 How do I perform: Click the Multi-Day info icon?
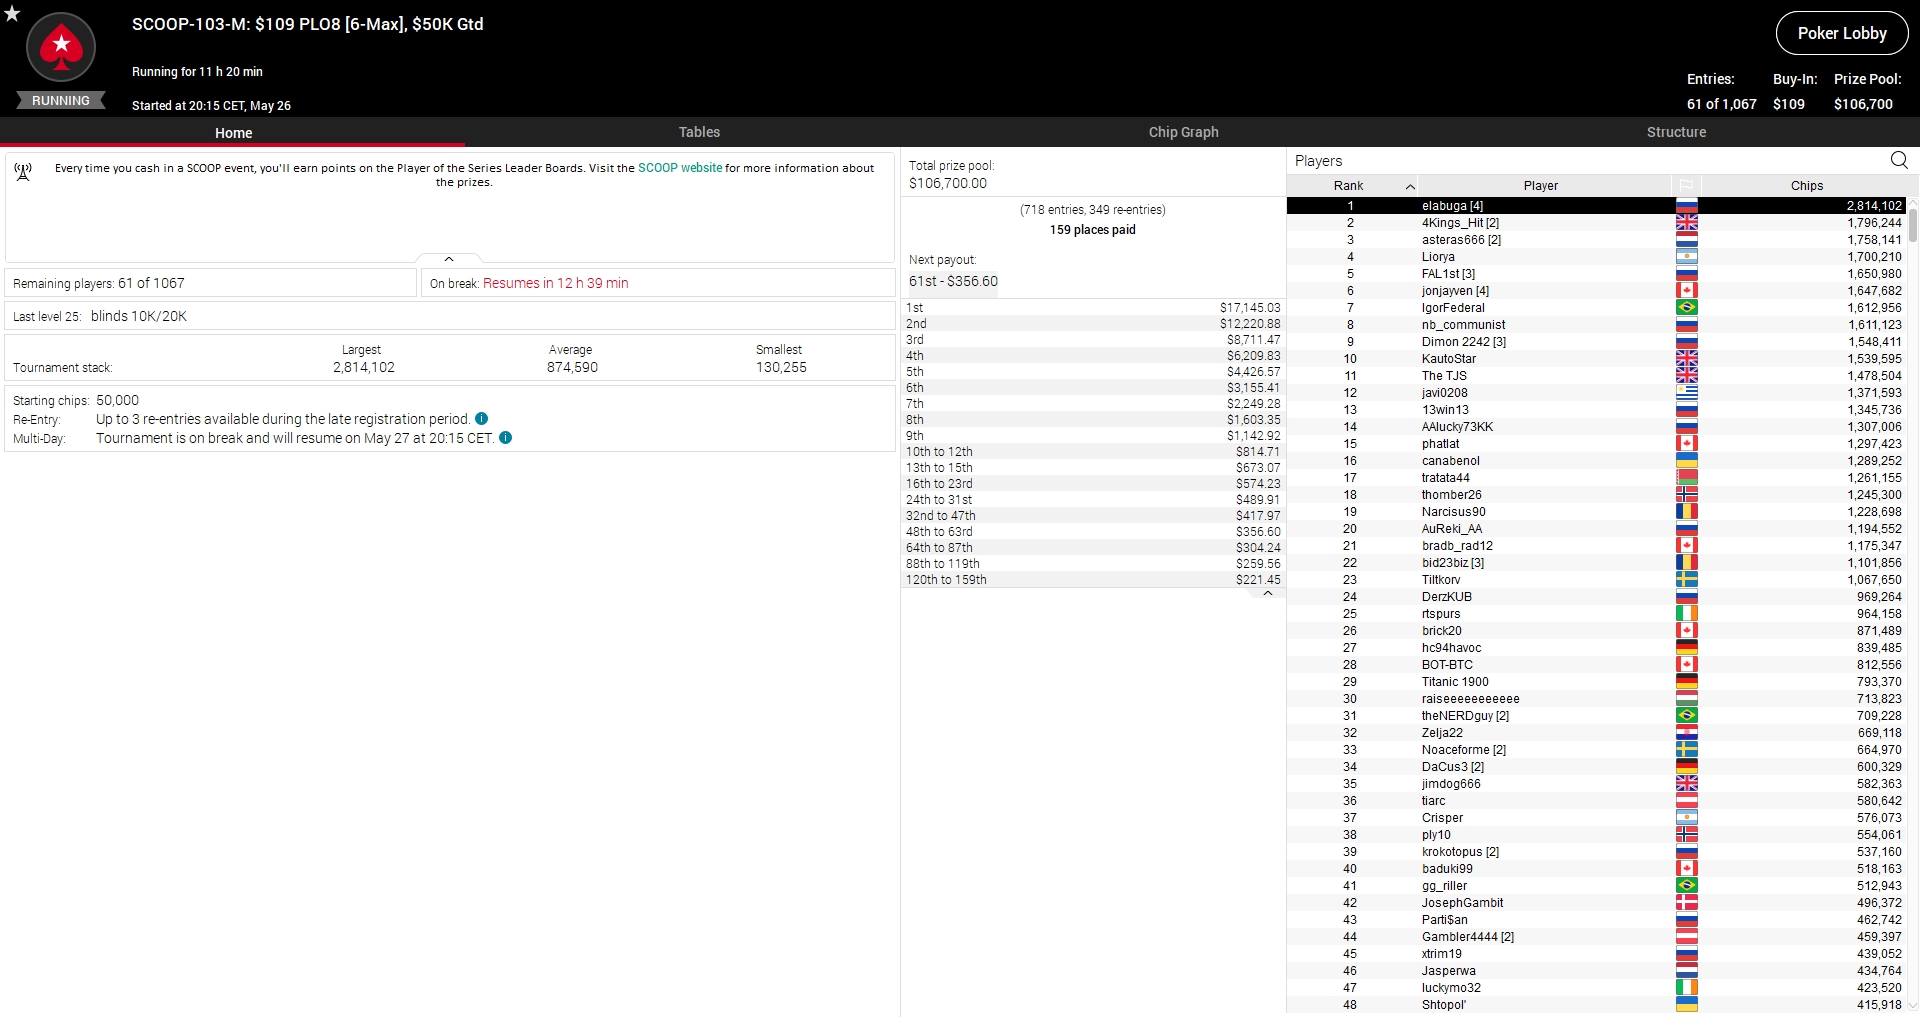[506, 438]
